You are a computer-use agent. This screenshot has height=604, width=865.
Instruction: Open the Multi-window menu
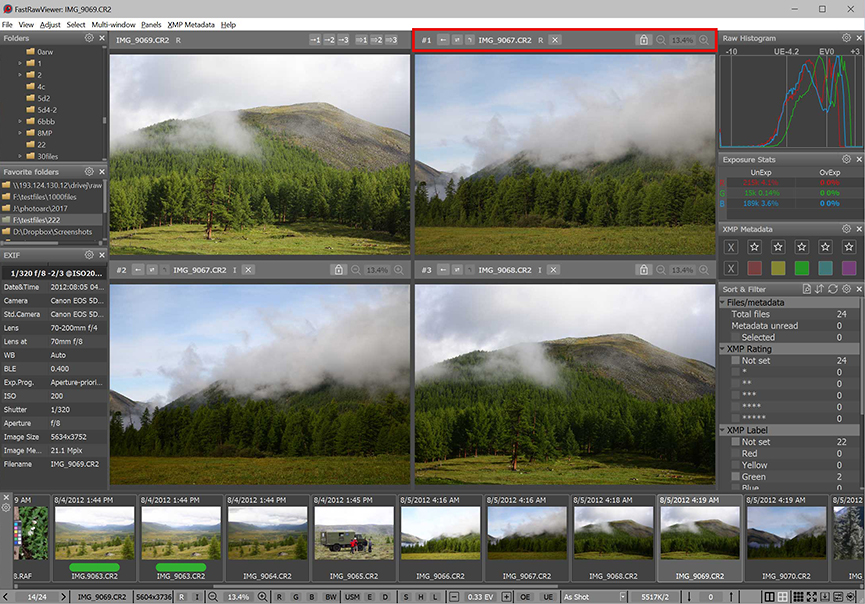[113, 24]
